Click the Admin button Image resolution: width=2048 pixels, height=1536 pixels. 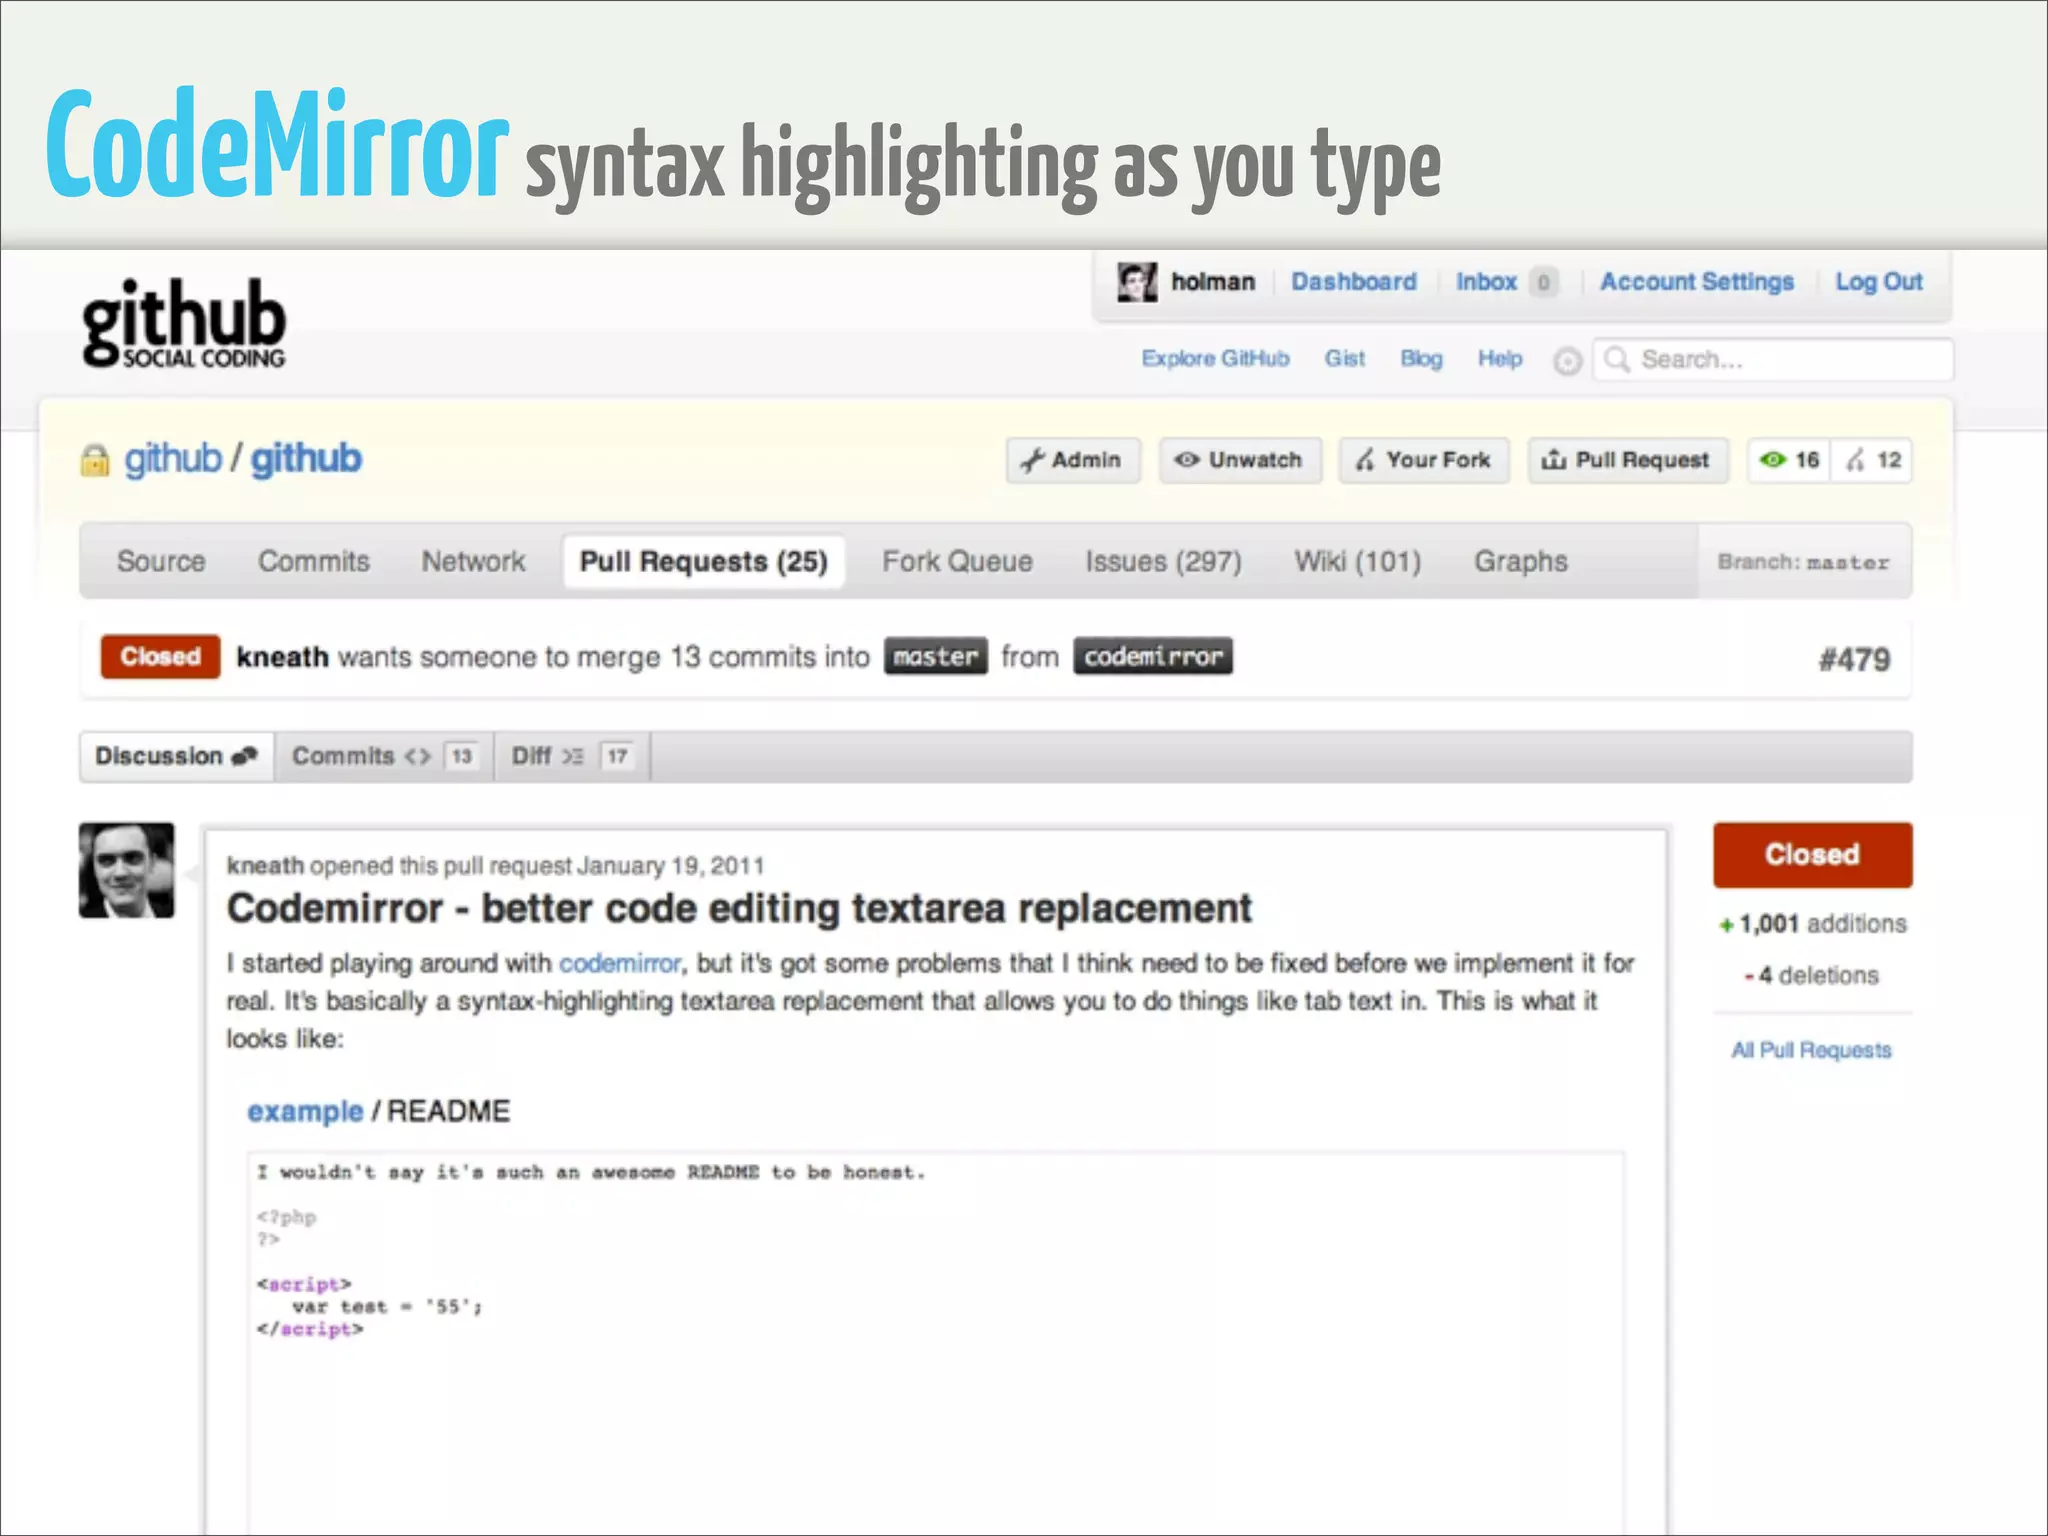pyautogui.click(x=1073, y=461)
